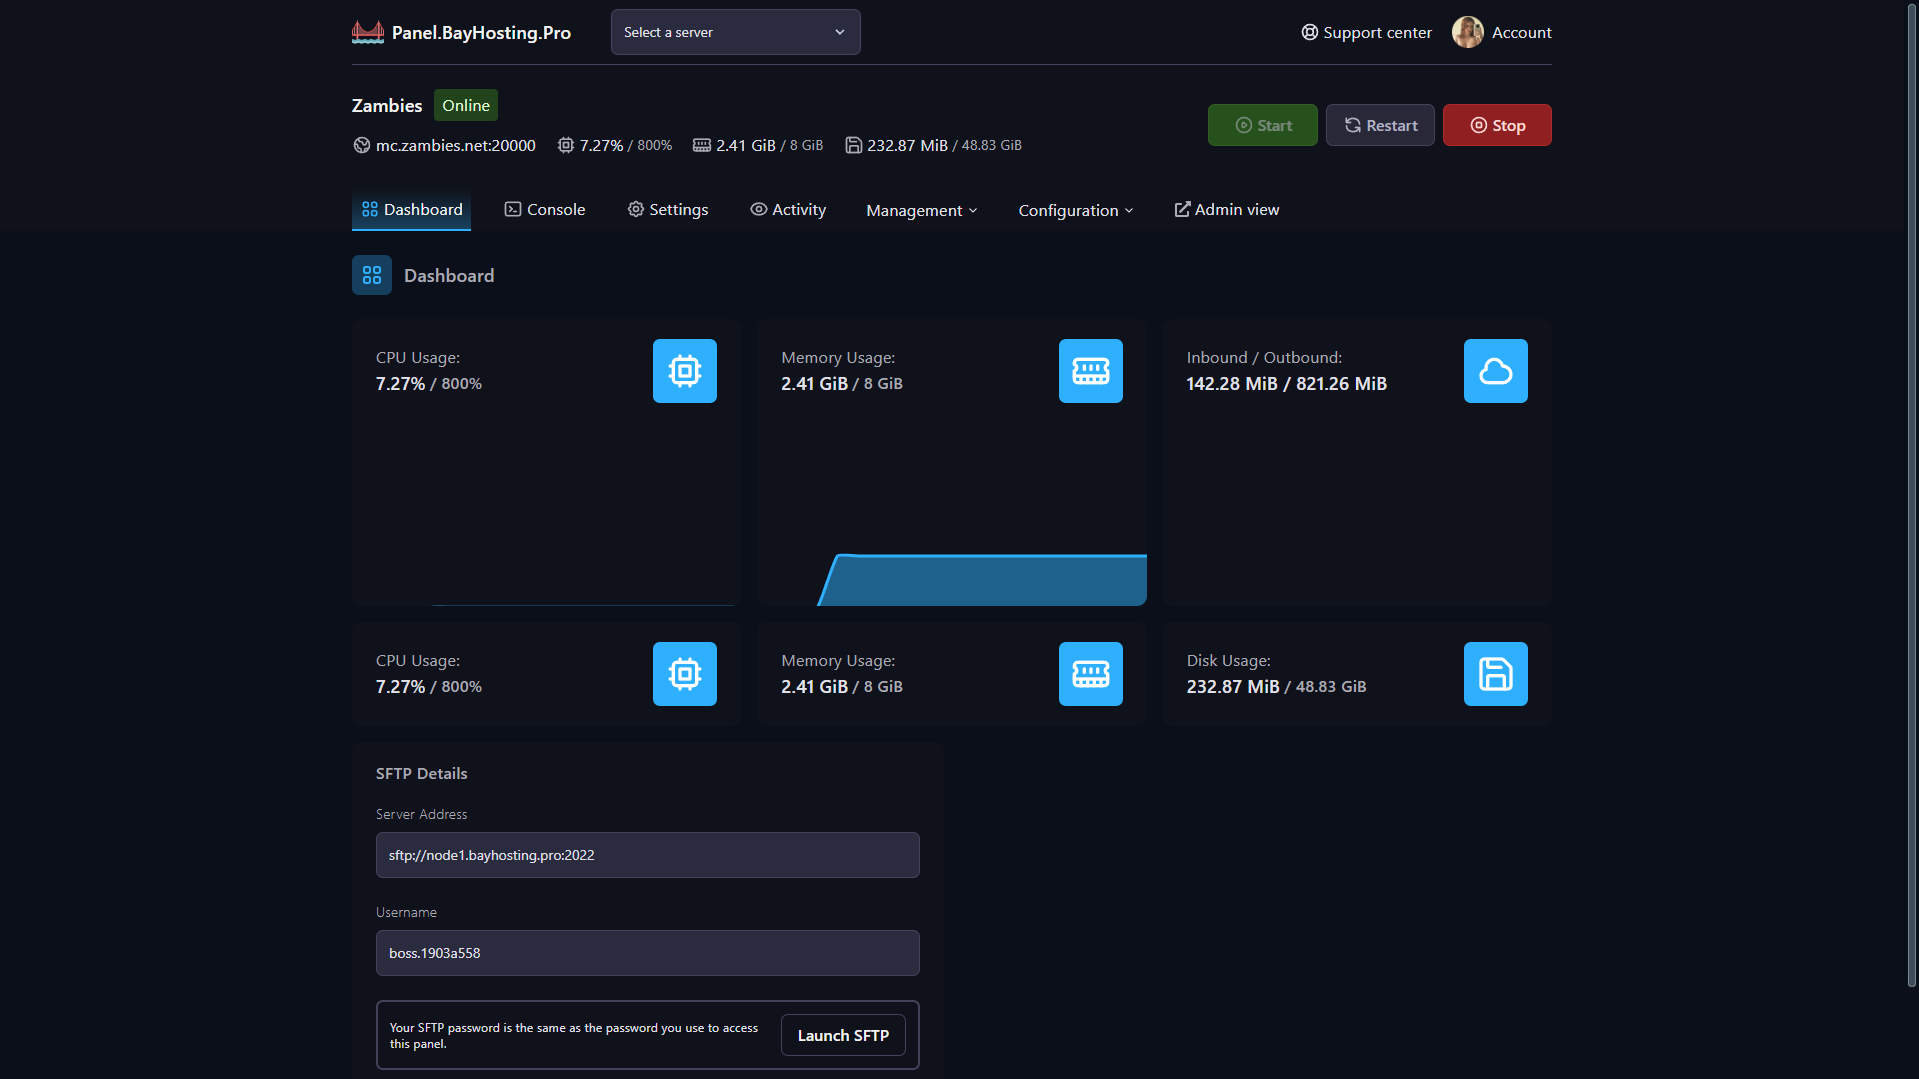The height and width of the screenshot is (1079, 1919).
Task: Click CPU icon in top CPU Usage card
Action: (x=685, y=371)
